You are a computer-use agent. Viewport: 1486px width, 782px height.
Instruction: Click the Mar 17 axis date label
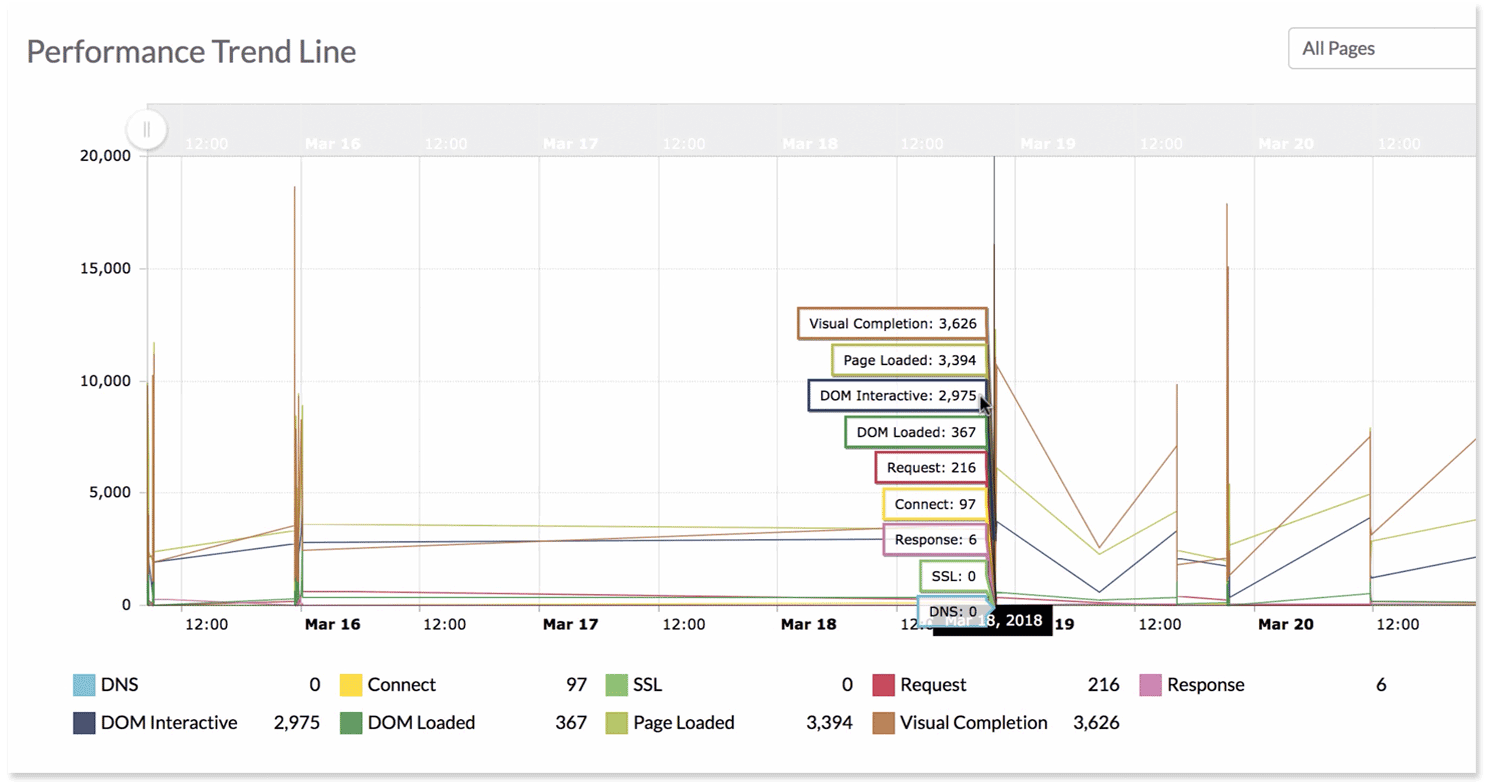click(x=571, y=623)
